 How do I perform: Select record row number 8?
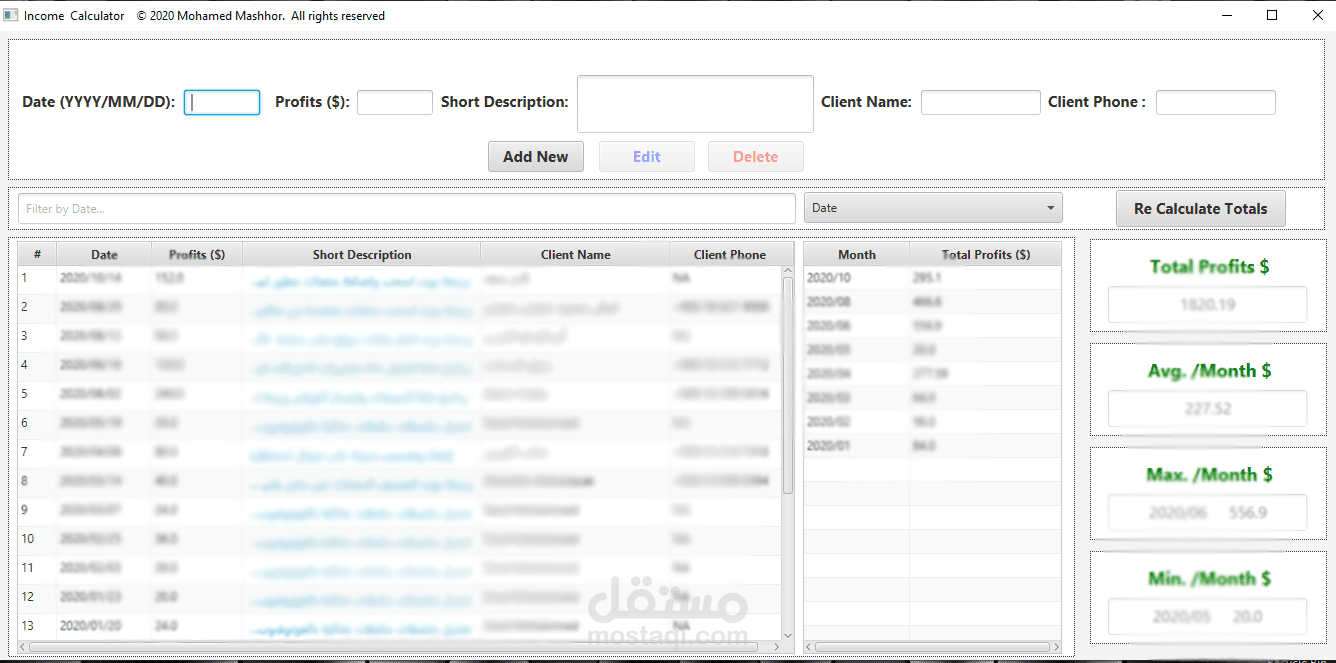[x=399, y=481]
